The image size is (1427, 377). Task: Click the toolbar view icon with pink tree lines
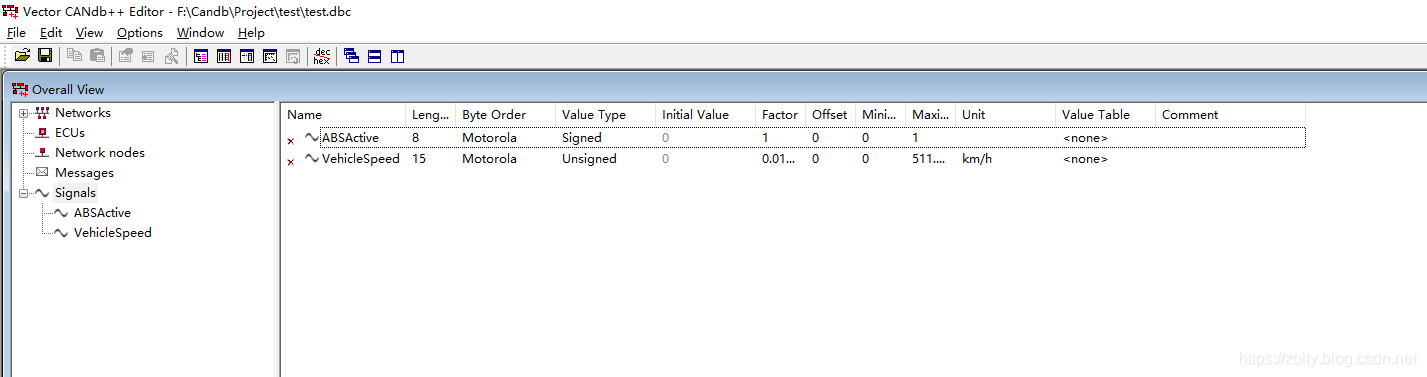(x=201, y=56)
